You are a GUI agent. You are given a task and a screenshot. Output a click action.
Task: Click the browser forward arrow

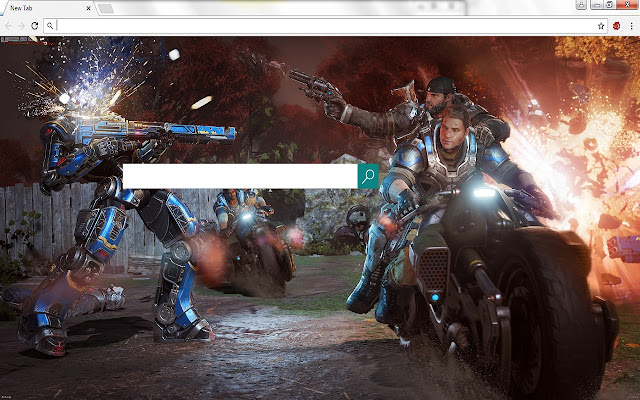[x=21, y=26]
